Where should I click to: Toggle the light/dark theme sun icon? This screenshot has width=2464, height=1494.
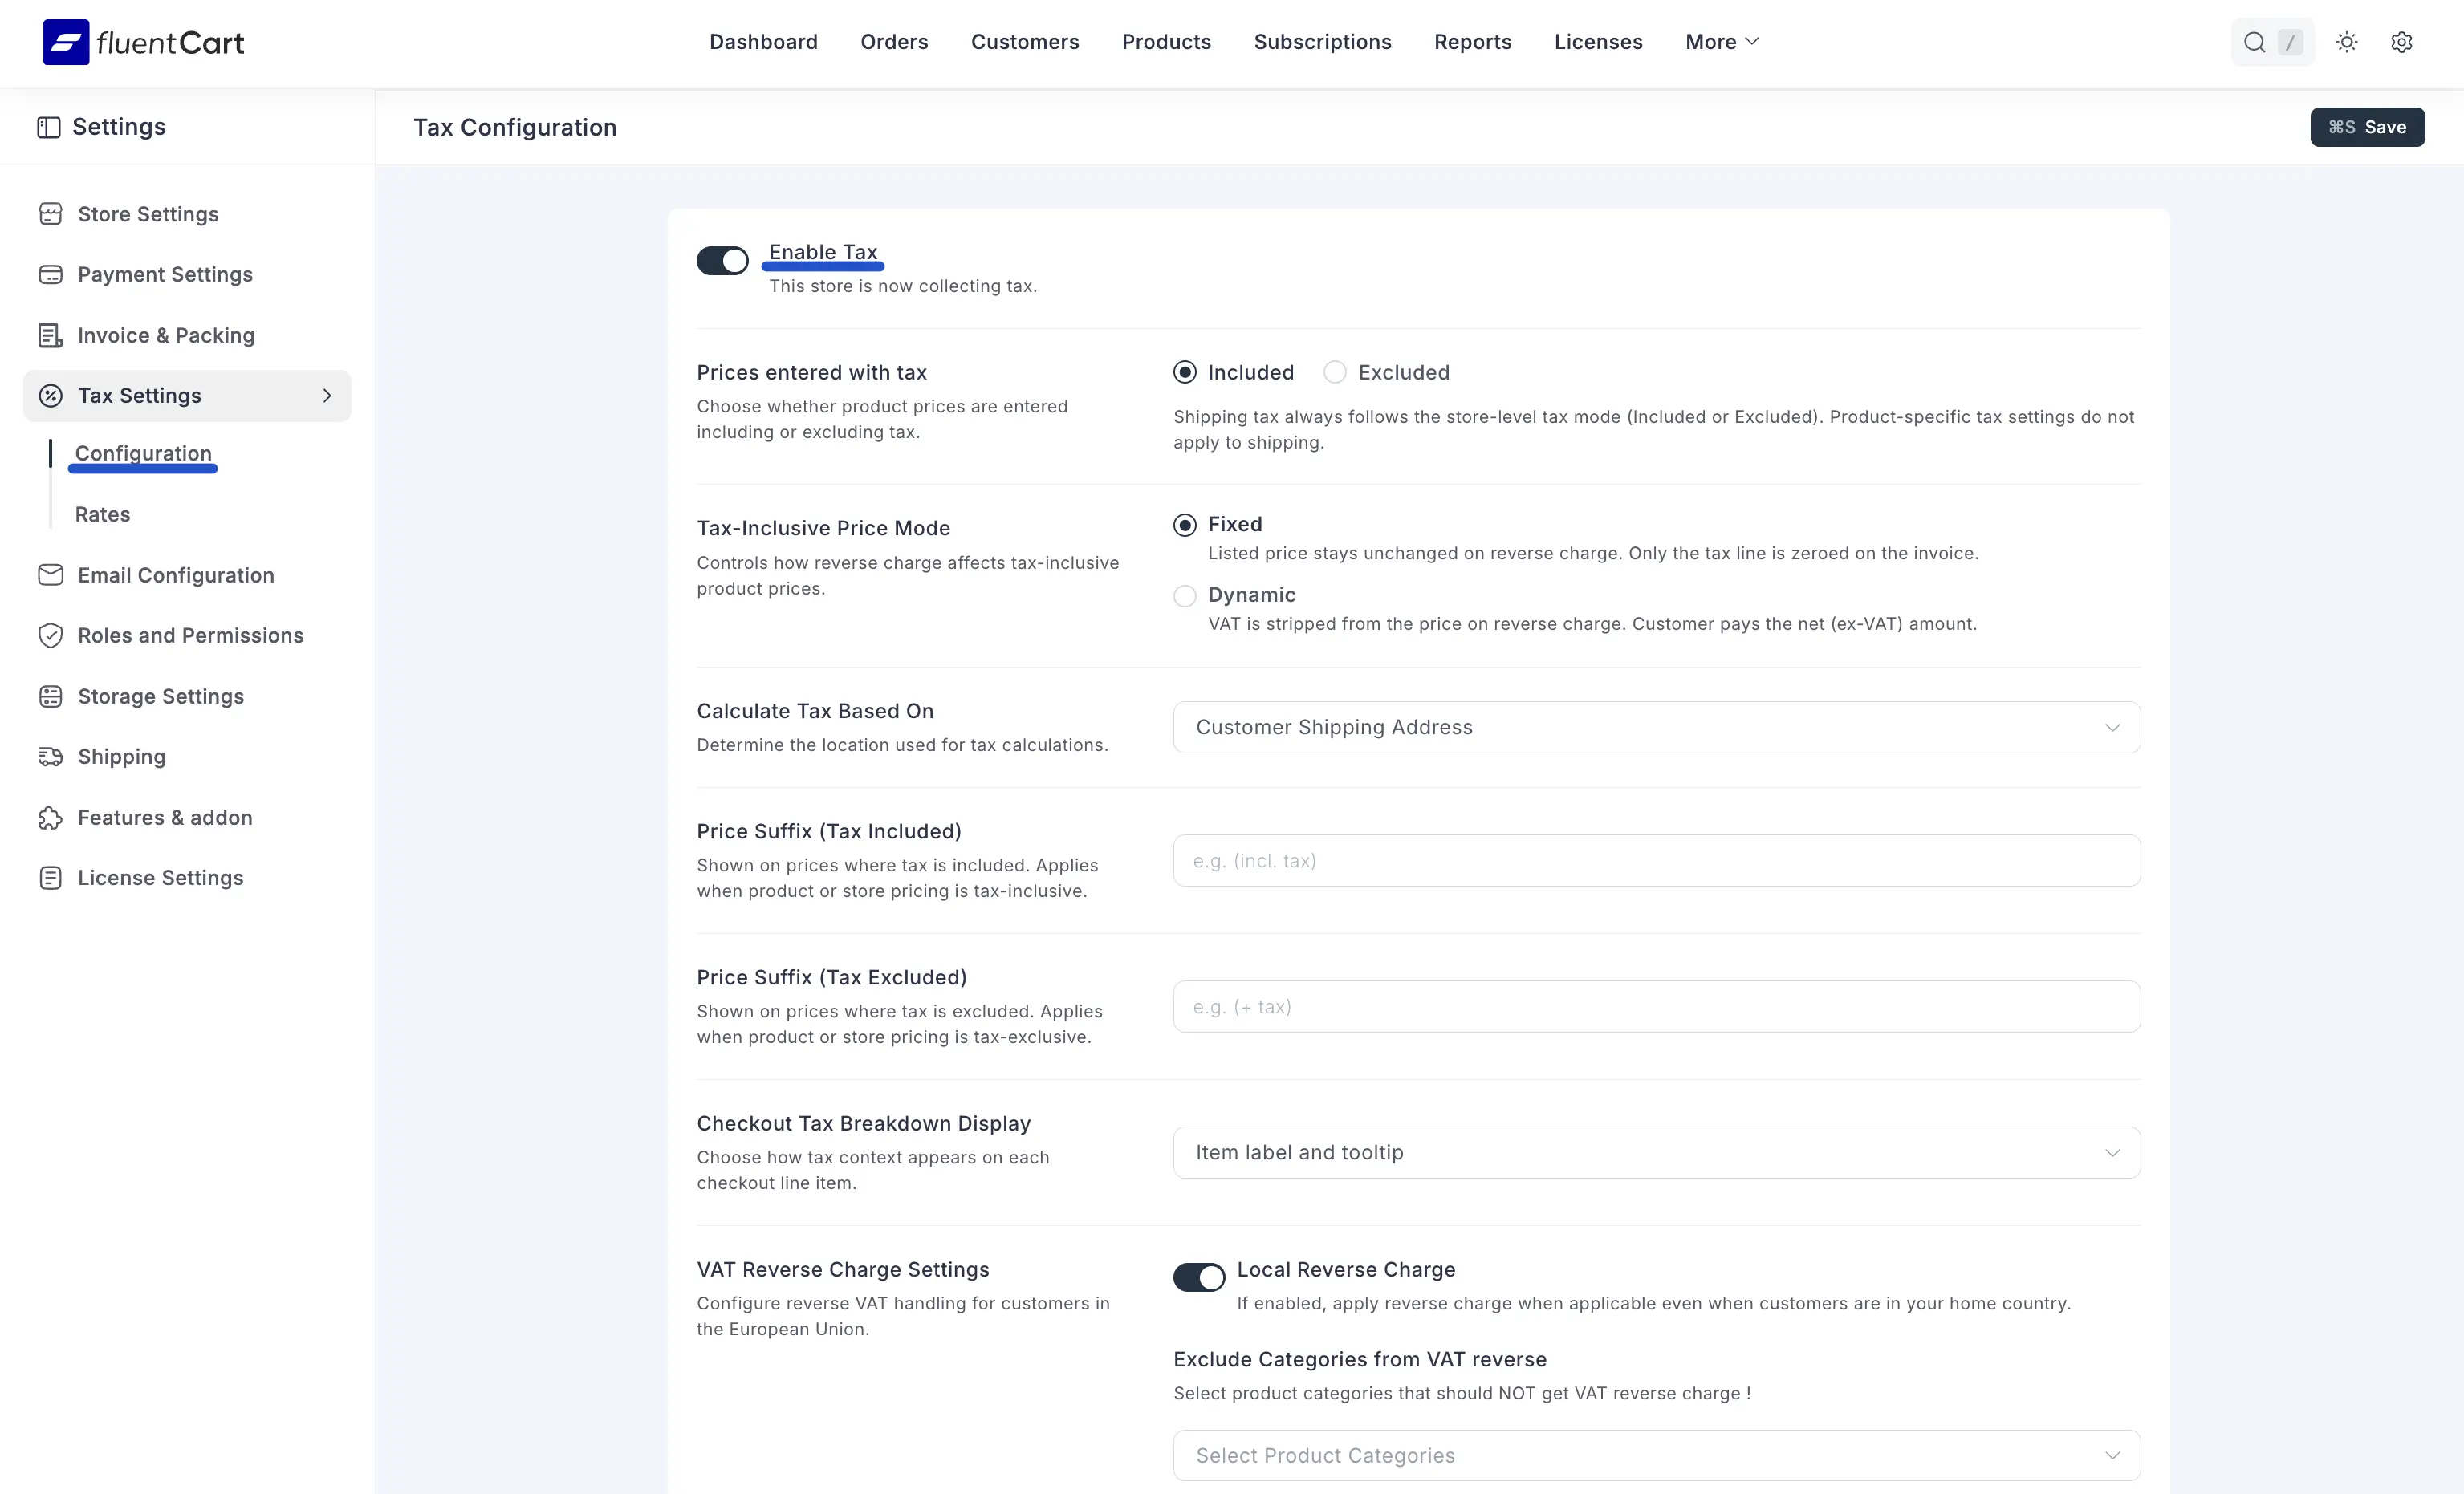tap(2346, 42)
